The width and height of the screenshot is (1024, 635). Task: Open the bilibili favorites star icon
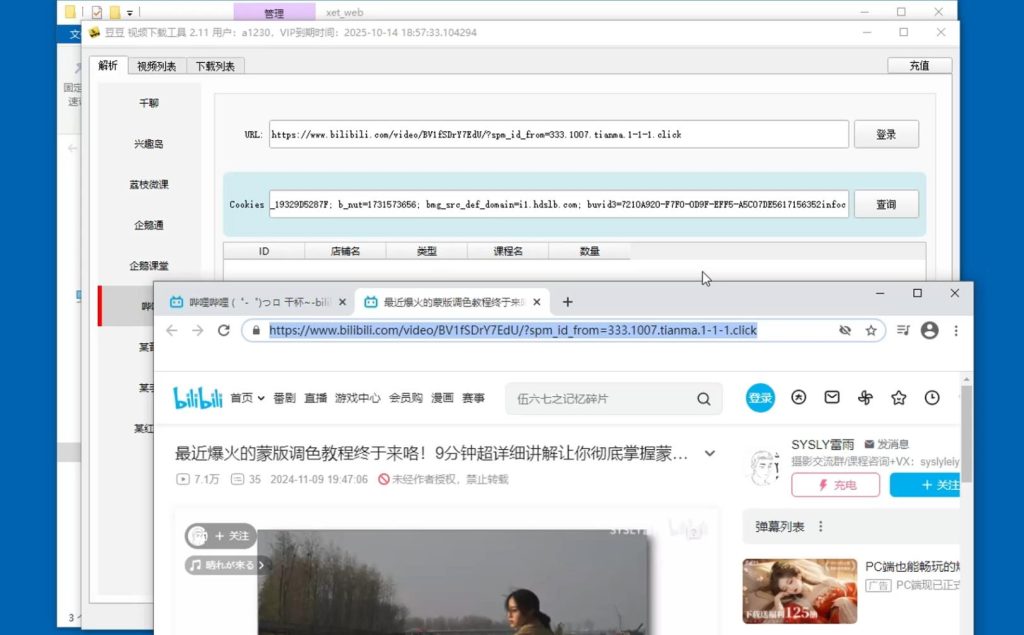coord(899,397)
